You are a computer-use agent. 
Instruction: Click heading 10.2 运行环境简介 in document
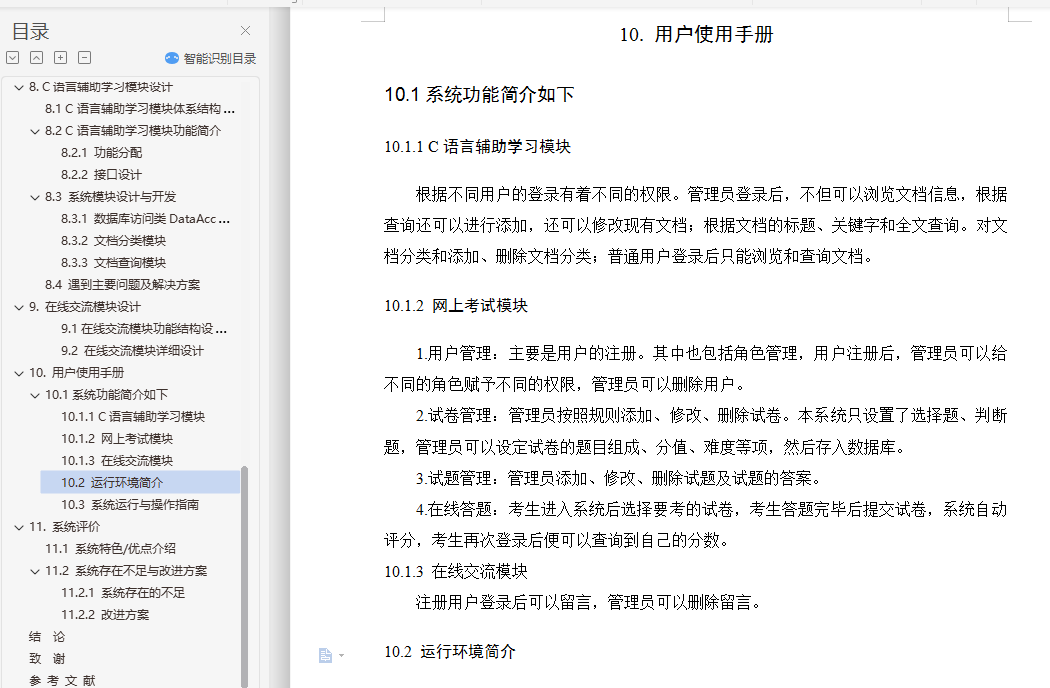pos(450,652)
